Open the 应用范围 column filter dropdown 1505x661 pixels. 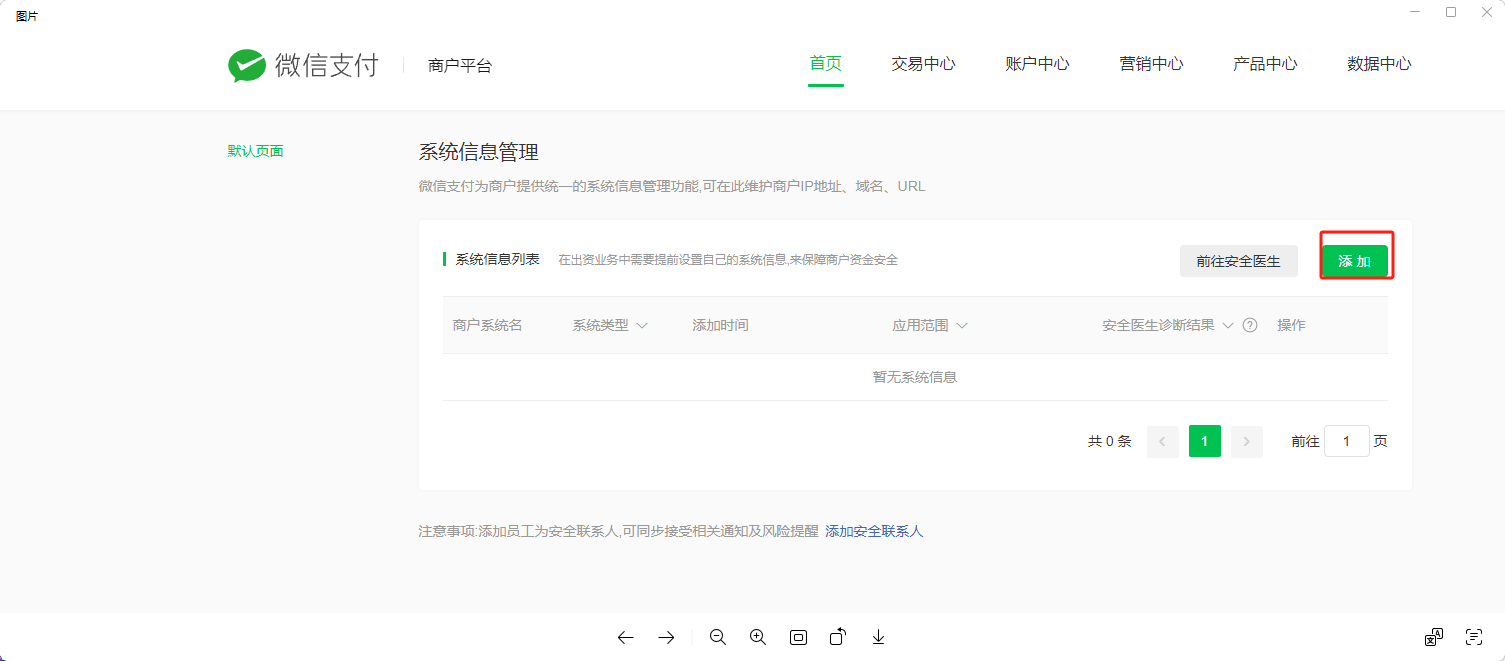962,325
